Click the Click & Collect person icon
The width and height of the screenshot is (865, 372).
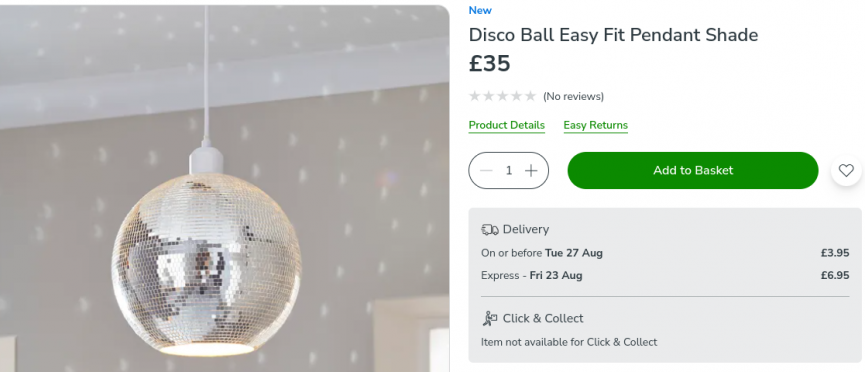pos(489,318)
